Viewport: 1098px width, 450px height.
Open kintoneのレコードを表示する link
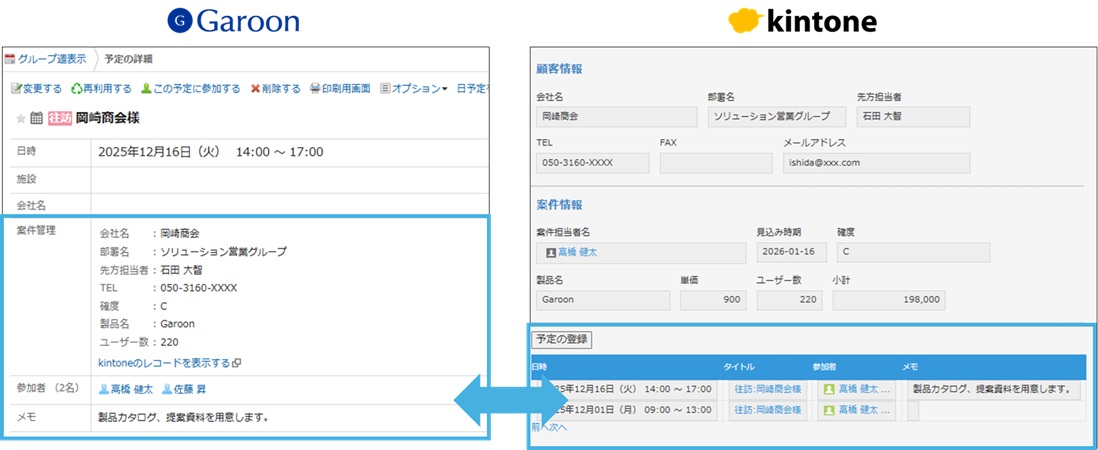(x=165, y=363)
